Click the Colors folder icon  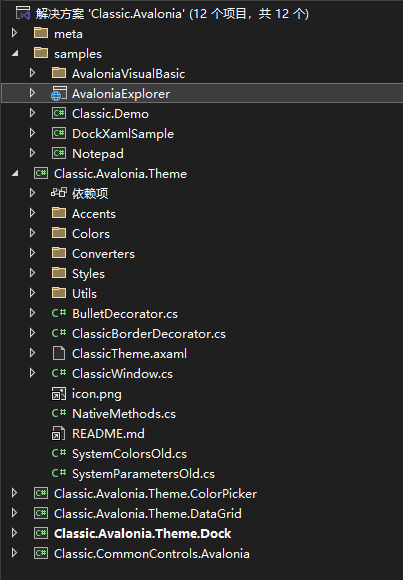click(x=59, y=233)
